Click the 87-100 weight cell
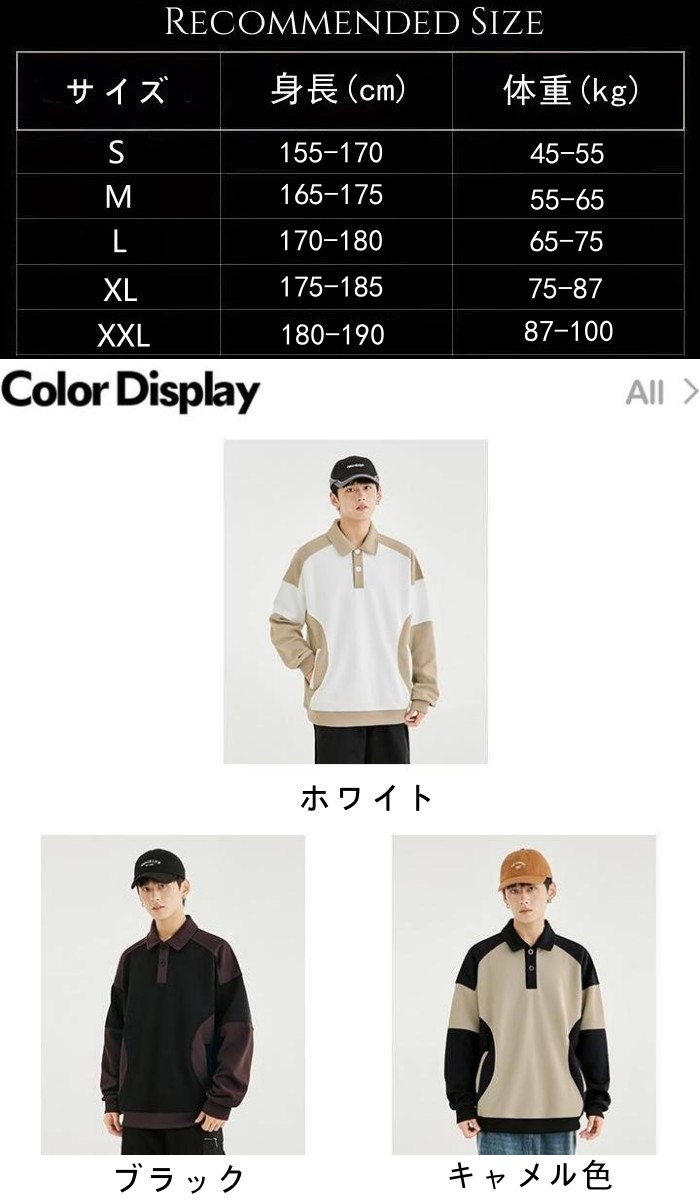Viewport: 700px width, 1200px height. click(568, 331)
